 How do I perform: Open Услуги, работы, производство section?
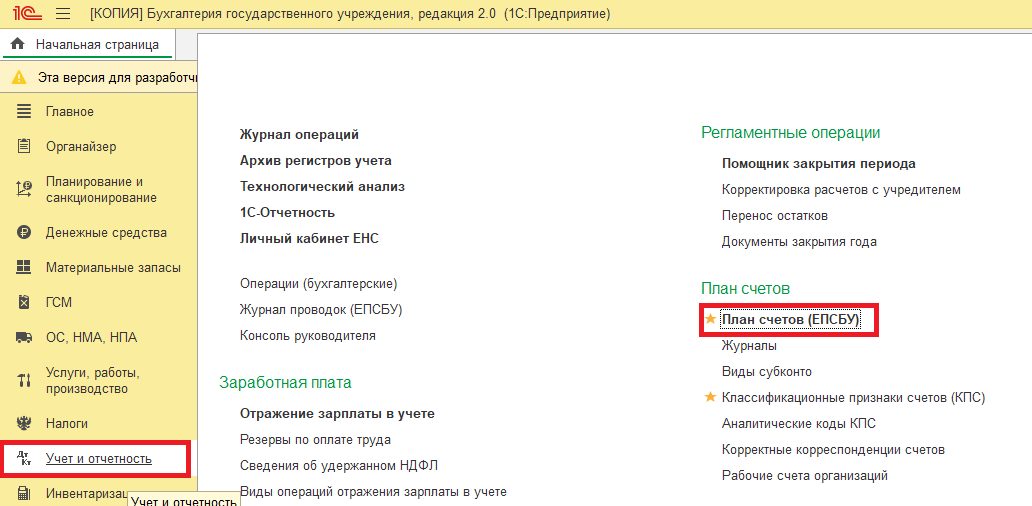93,380
